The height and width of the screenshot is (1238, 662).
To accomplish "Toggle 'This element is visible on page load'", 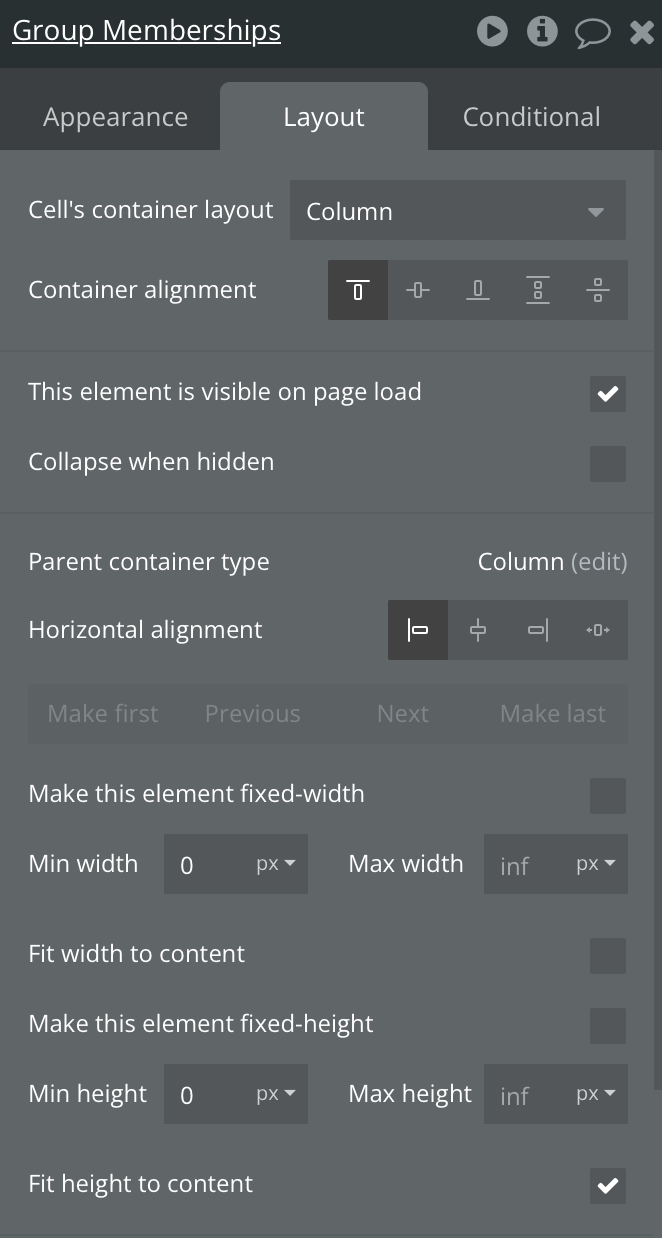I will (607, 393).
